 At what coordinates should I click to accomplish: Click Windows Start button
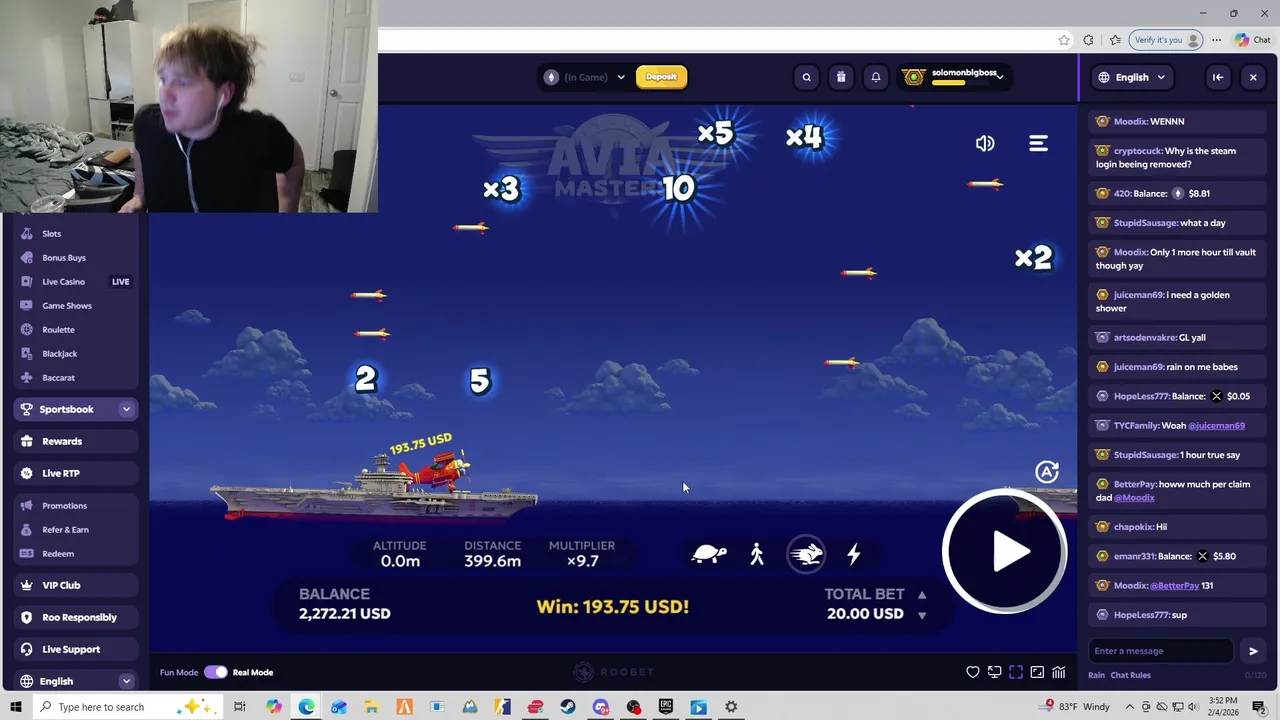15,707
